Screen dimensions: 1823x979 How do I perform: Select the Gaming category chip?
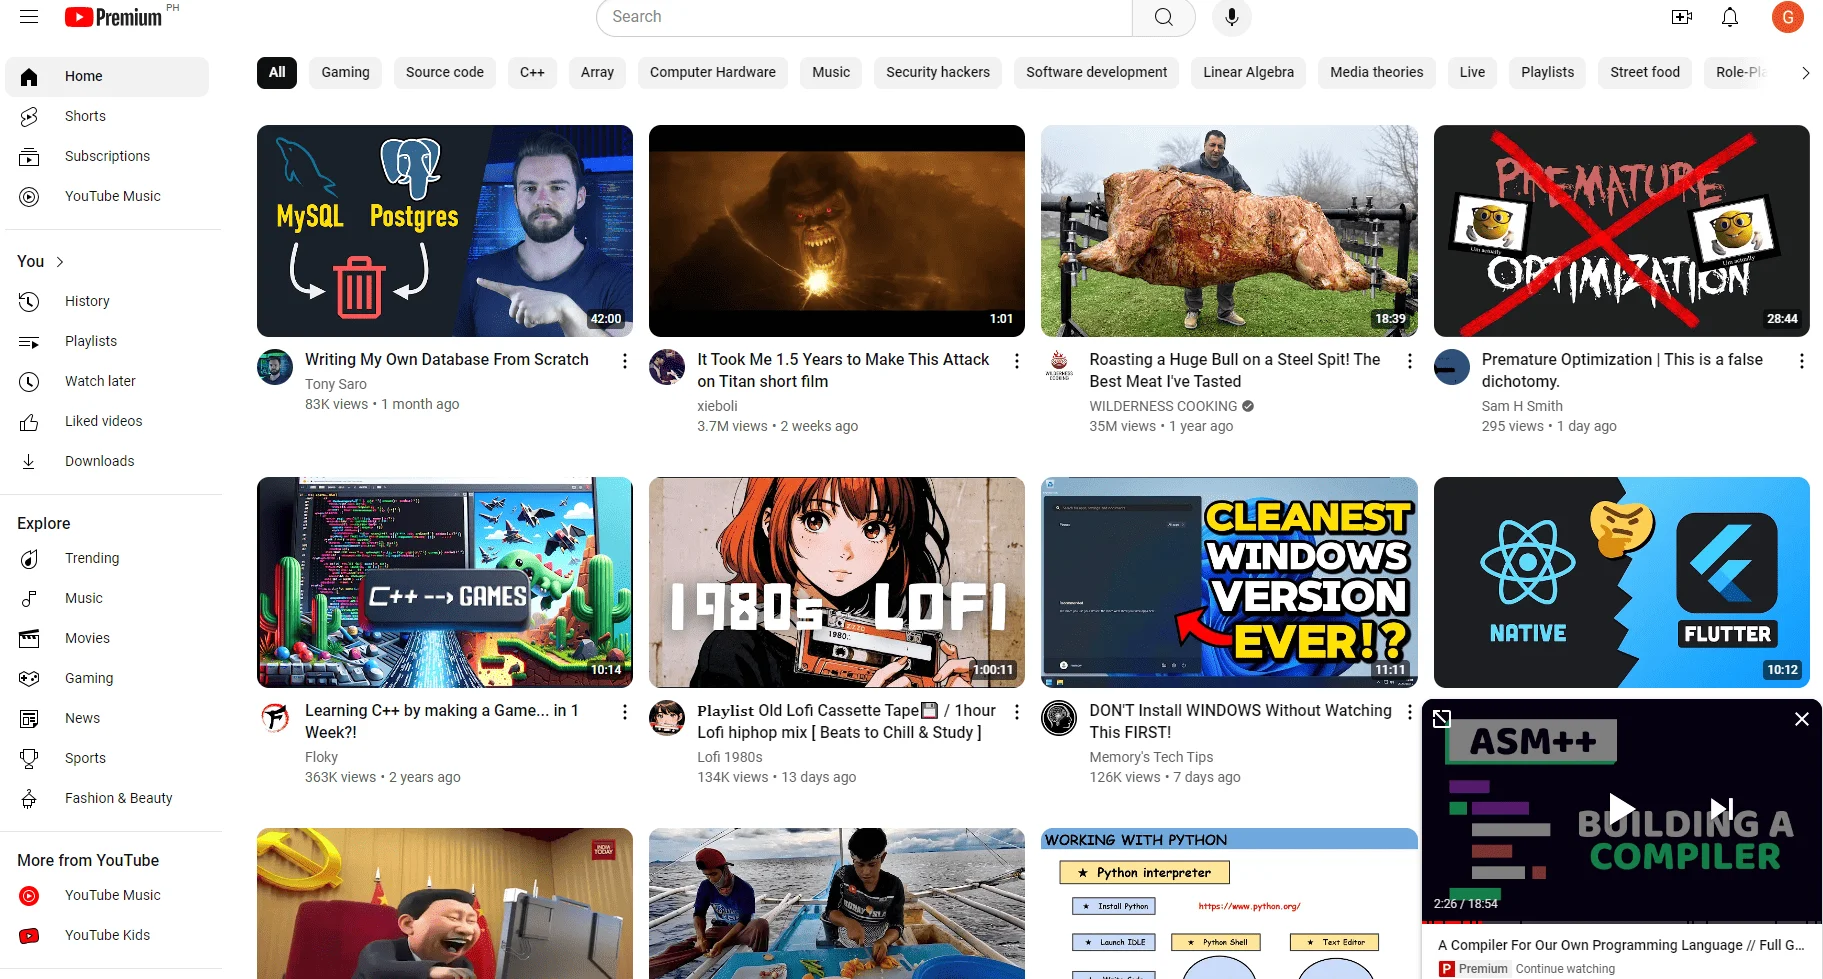coord(345,72)
